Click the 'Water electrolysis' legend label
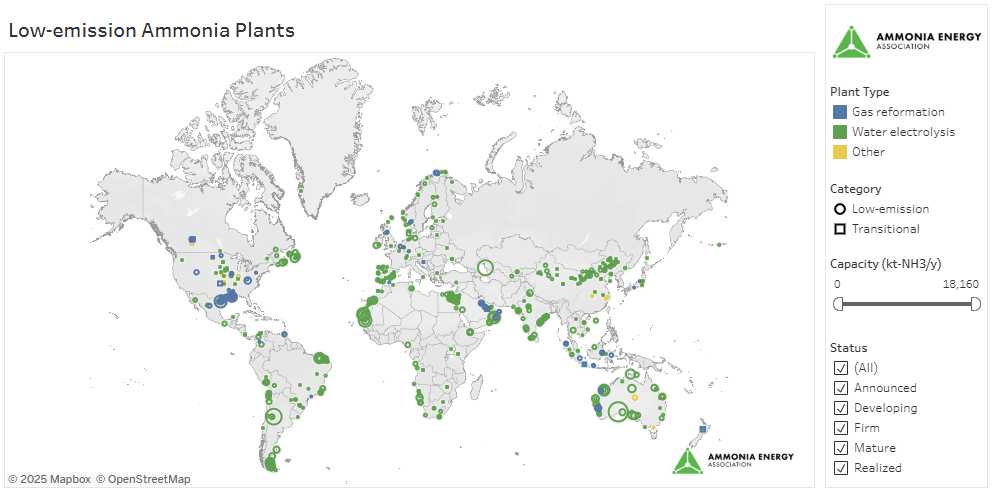 point(903,132)
